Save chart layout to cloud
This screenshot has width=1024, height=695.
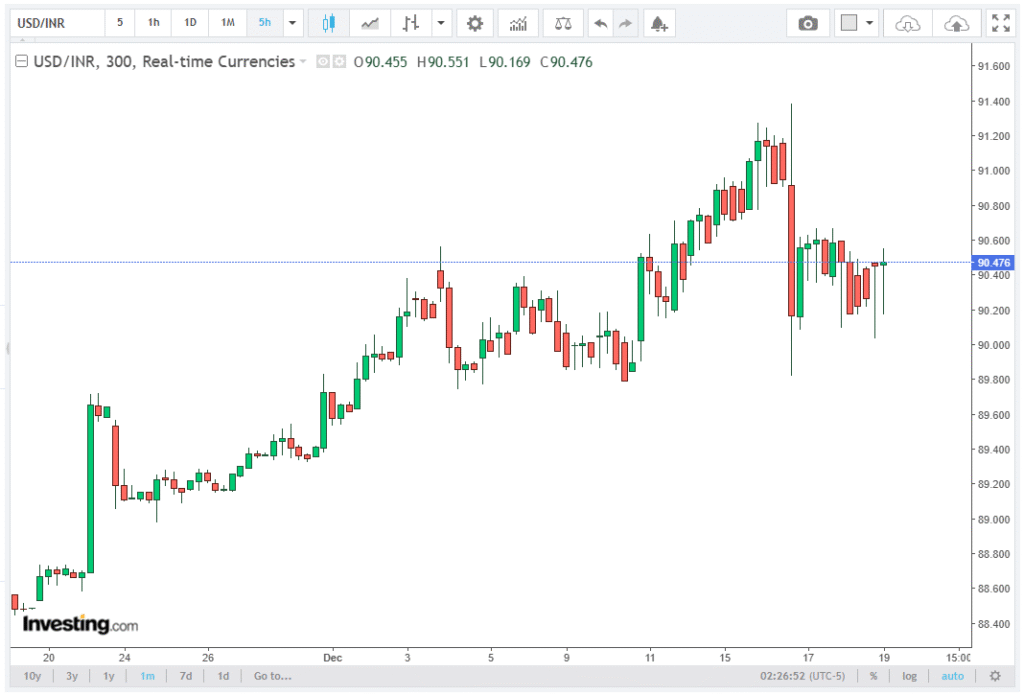(x=956, y=22)
